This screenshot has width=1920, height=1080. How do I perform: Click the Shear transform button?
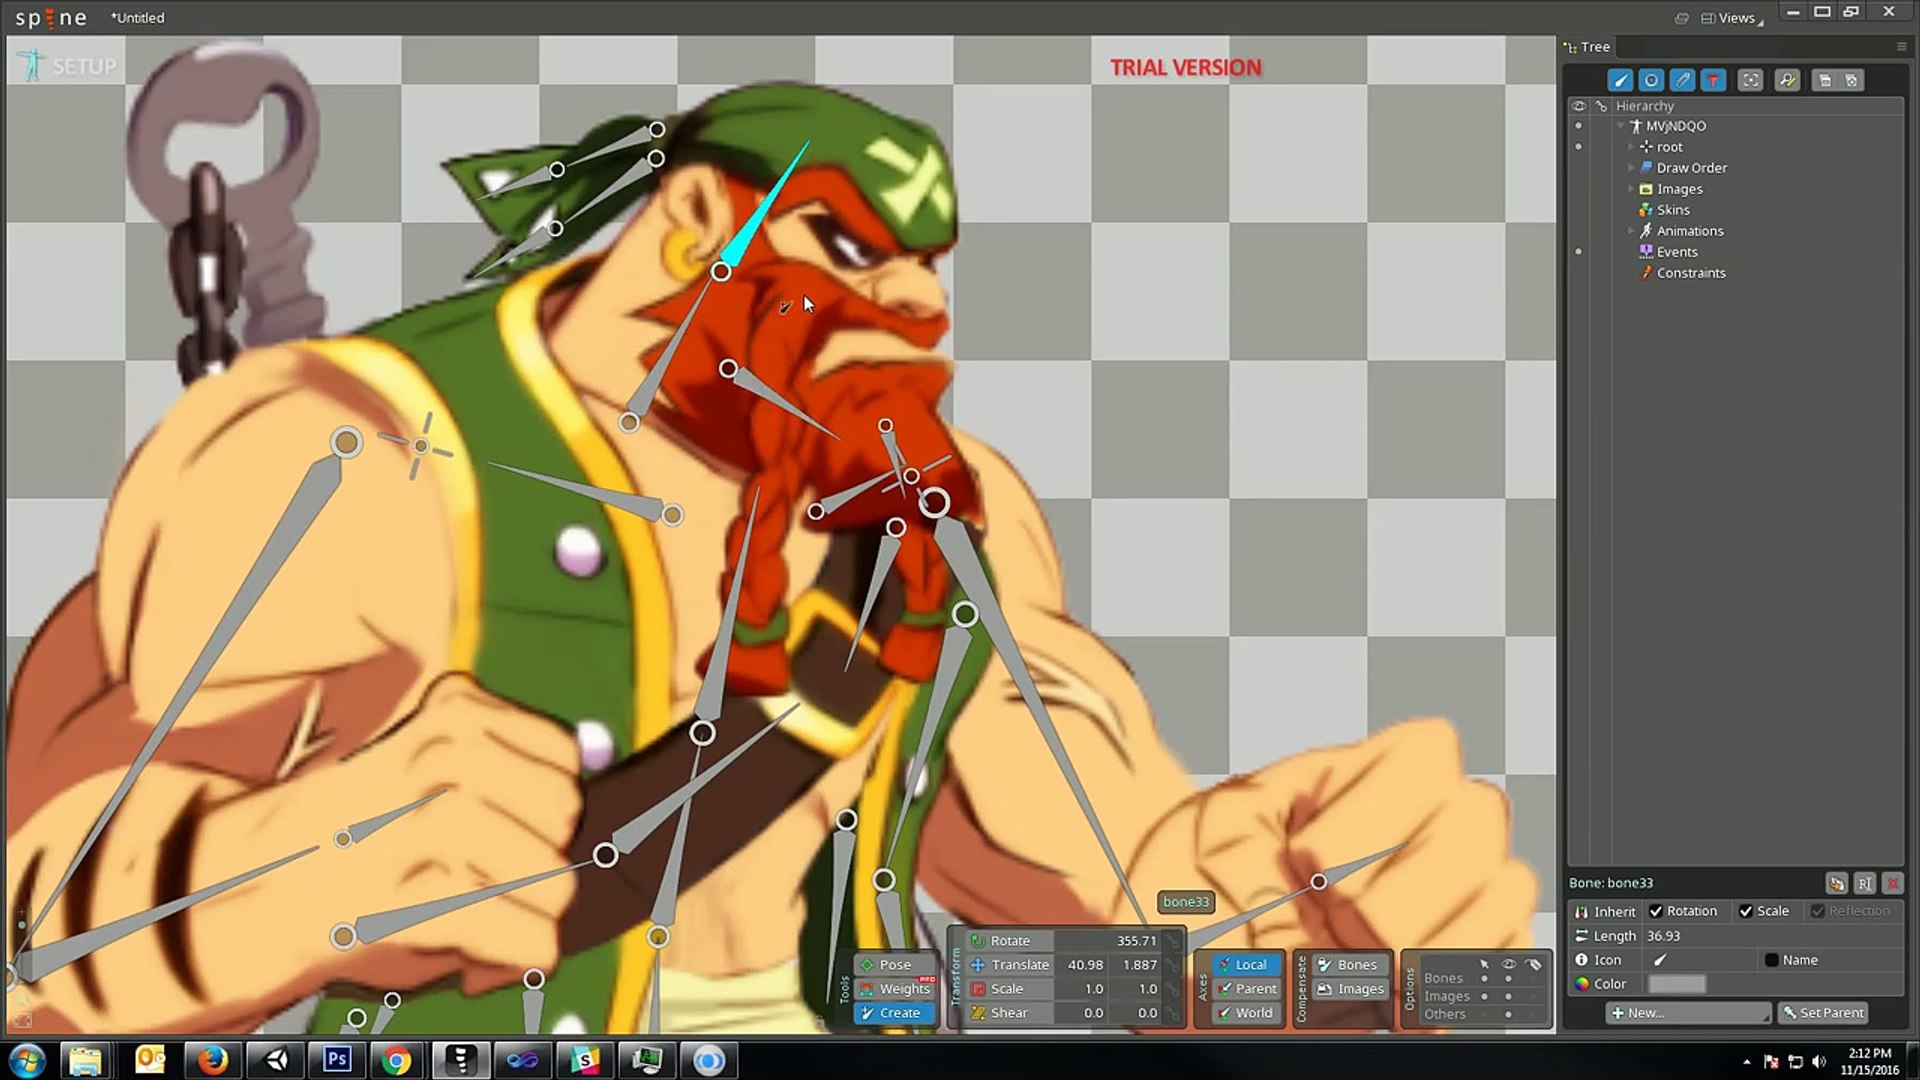pyautogui.click(x=1009, y=1013)
